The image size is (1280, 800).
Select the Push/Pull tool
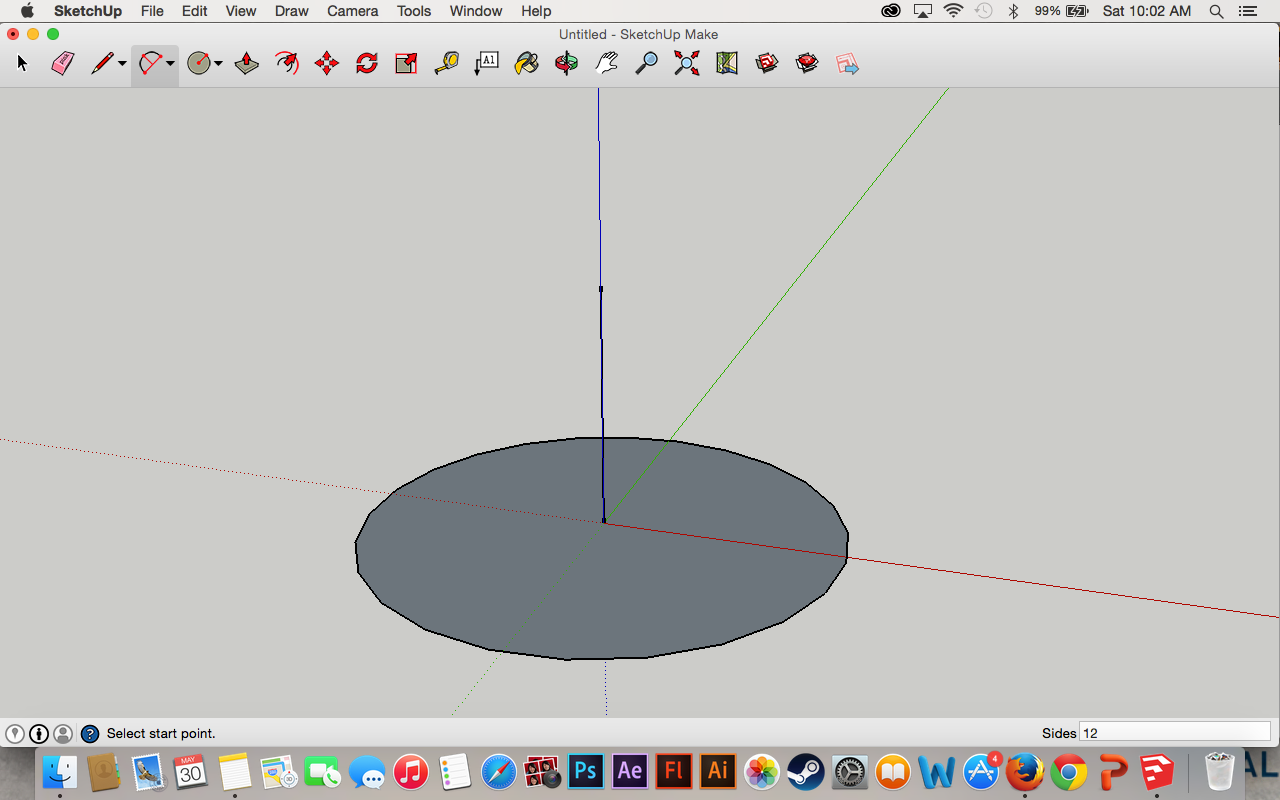(246, 62)
